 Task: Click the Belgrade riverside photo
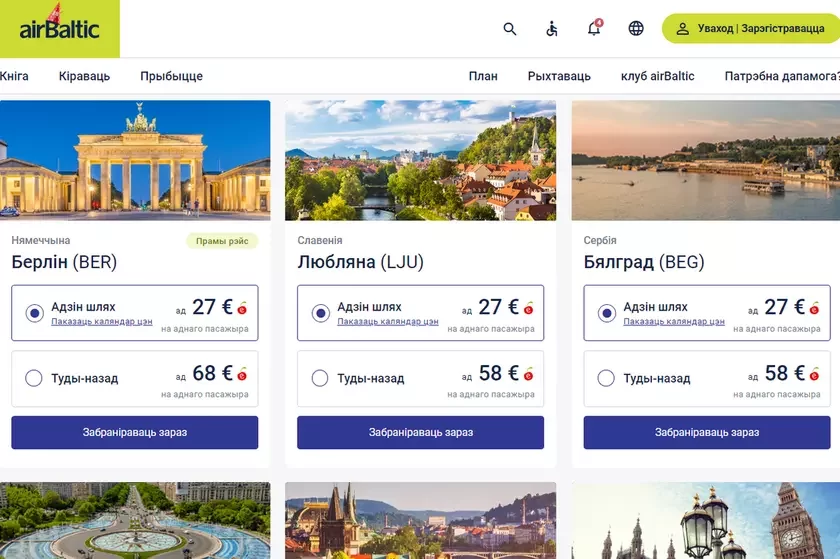[706, 160]
